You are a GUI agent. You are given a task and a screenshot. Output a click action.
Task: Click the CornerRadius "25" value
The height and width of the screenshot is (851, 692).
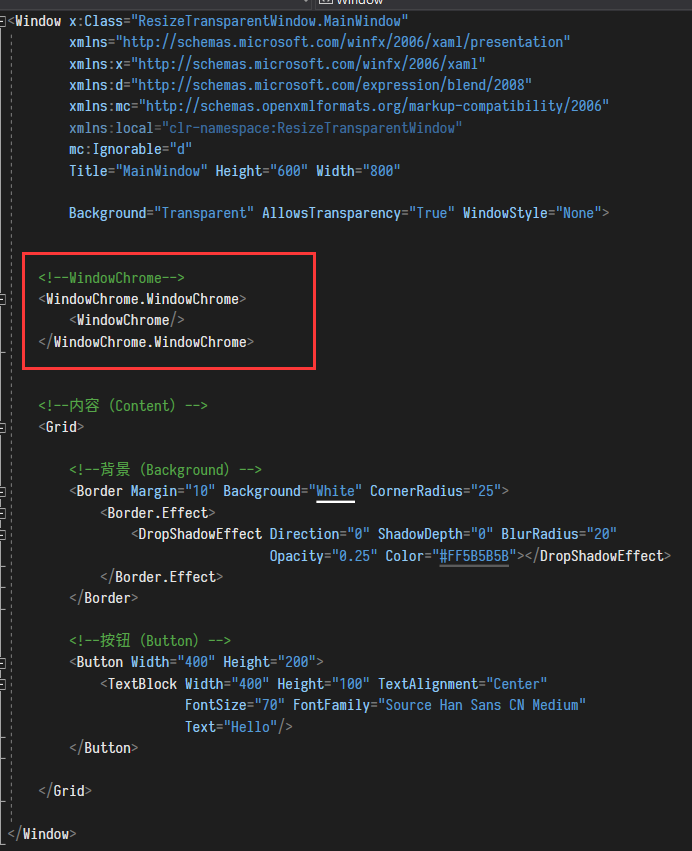(486, 491)
